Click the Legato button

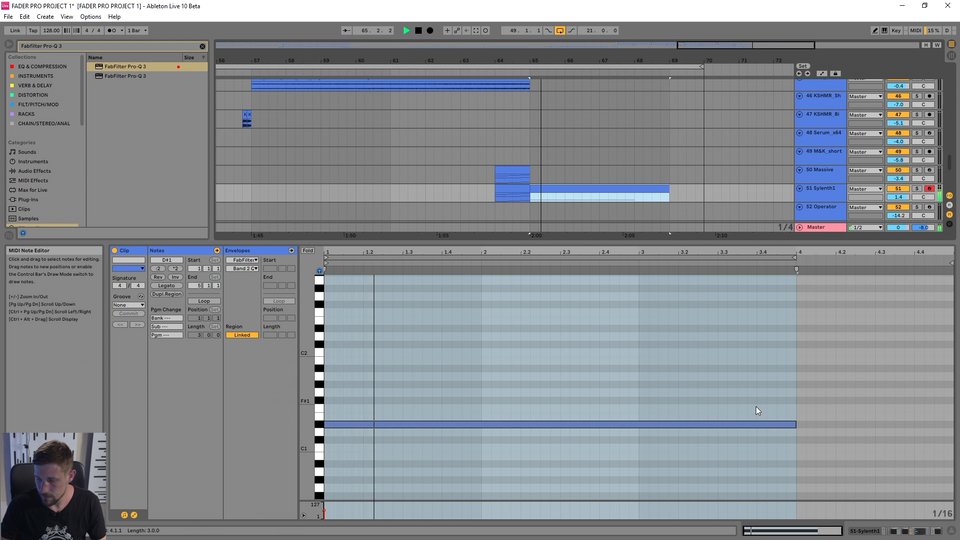coord(167,285)
